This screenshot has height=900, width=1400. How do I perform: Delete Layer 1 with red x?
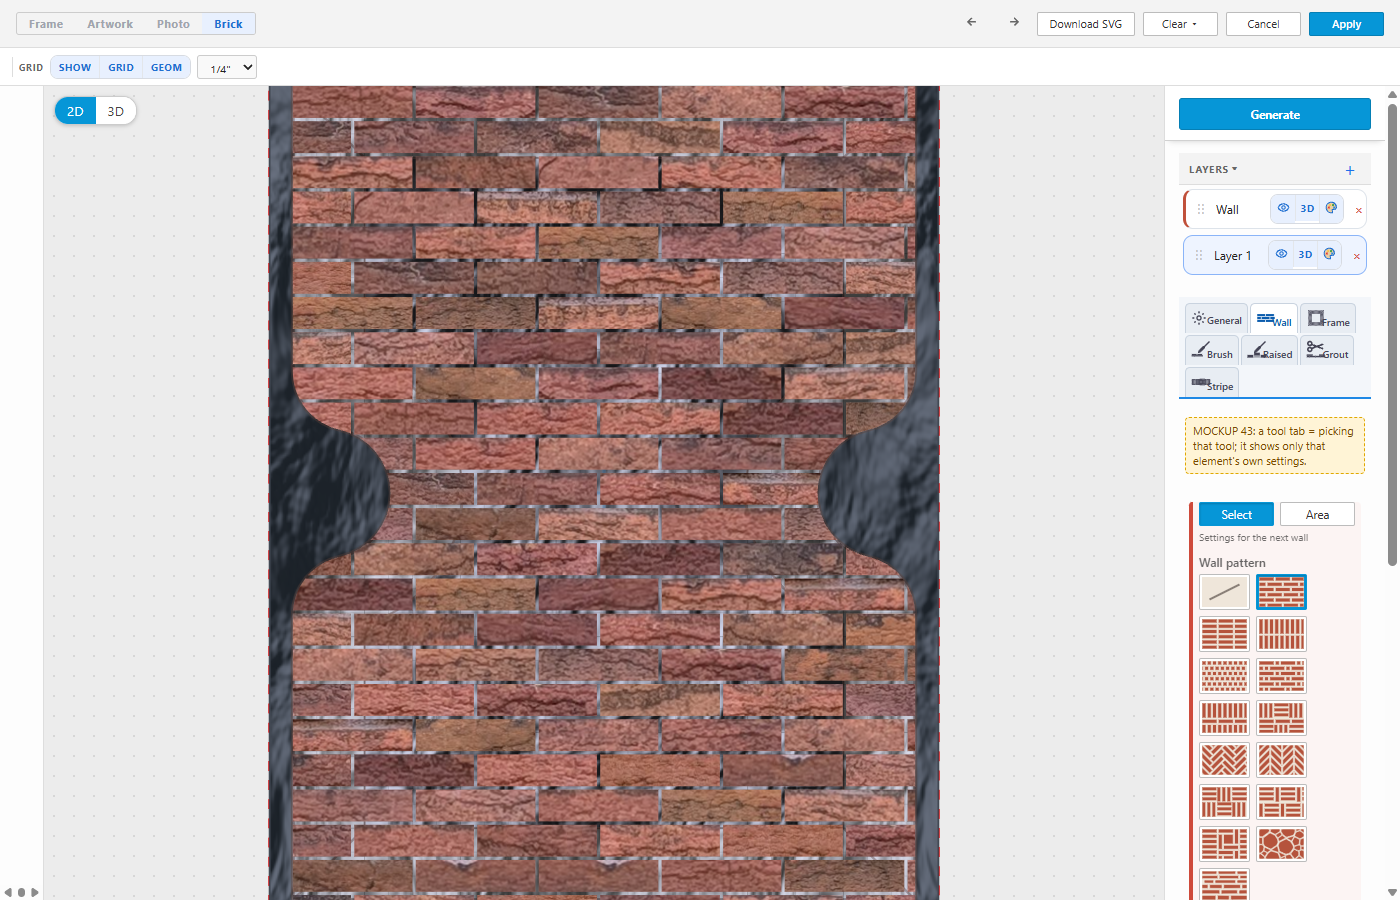tap(1356, 256)
